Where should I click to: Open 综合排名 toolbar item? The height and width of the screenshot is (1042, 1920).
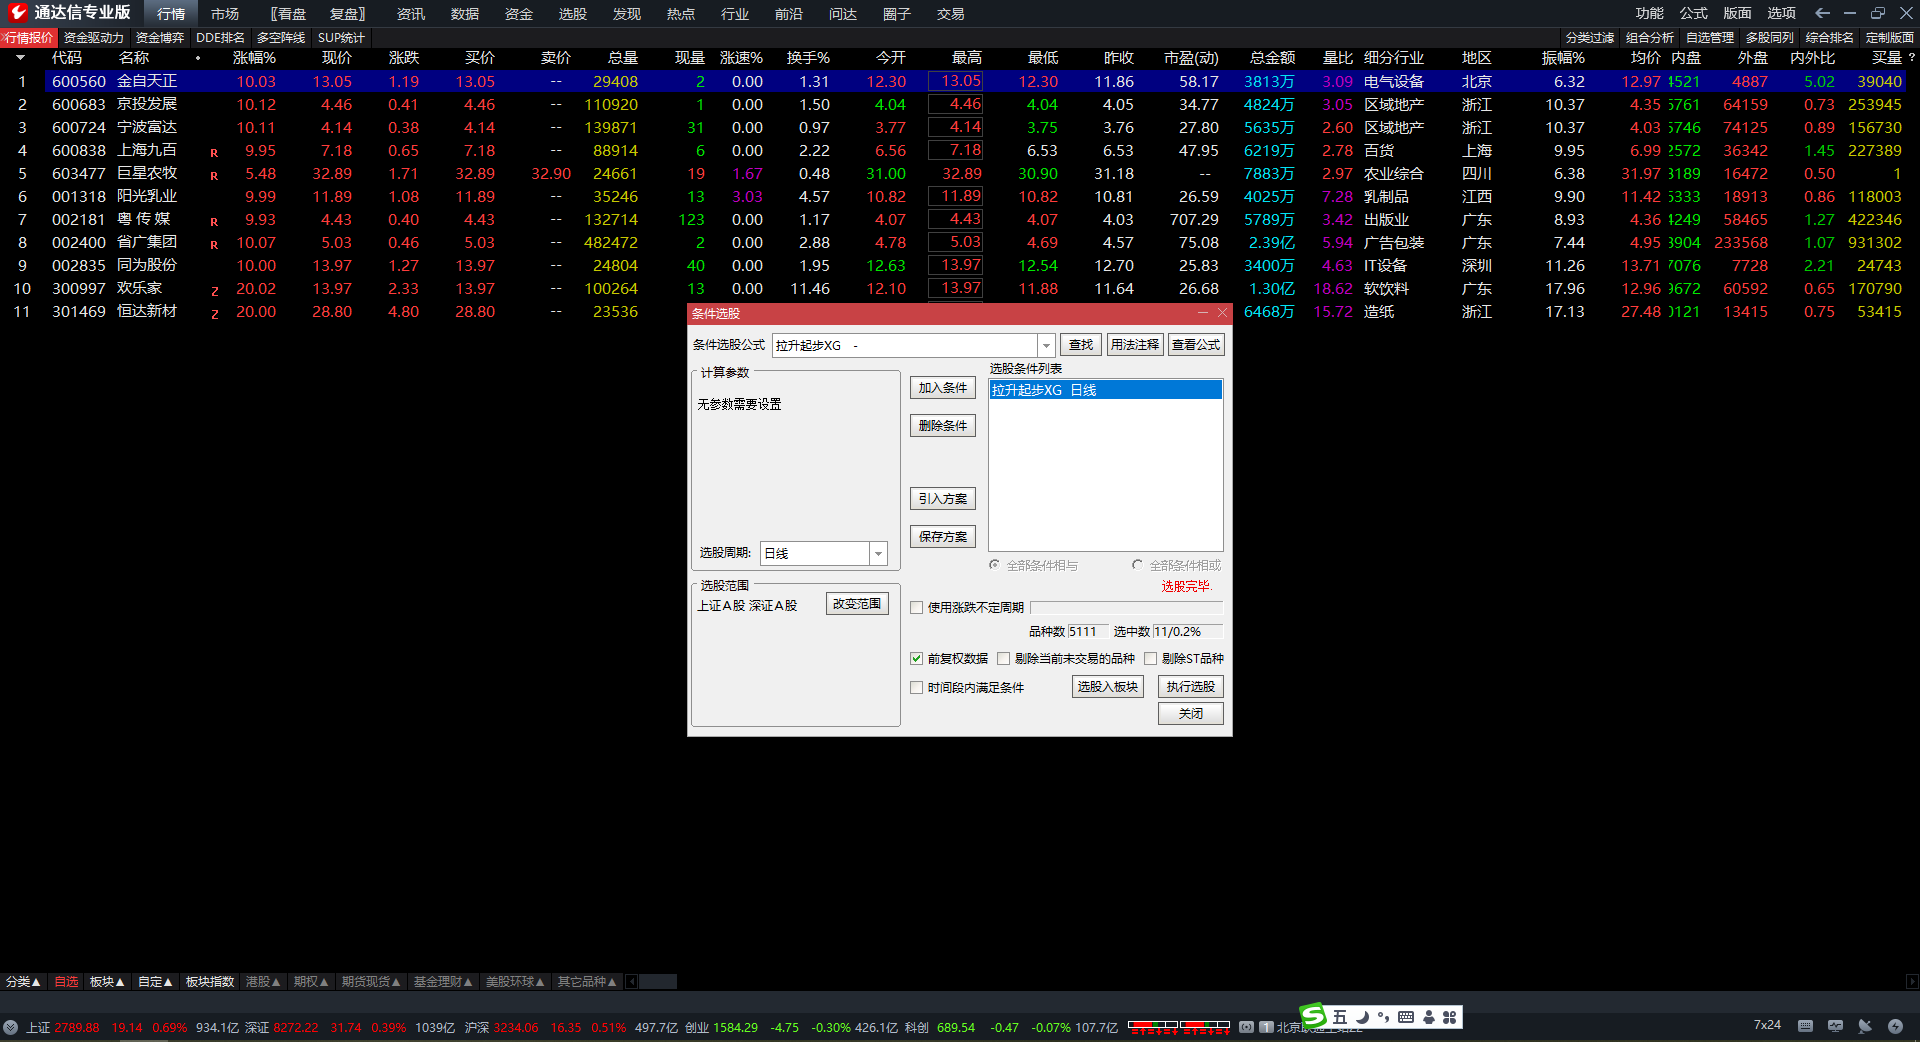point(1829,38)
